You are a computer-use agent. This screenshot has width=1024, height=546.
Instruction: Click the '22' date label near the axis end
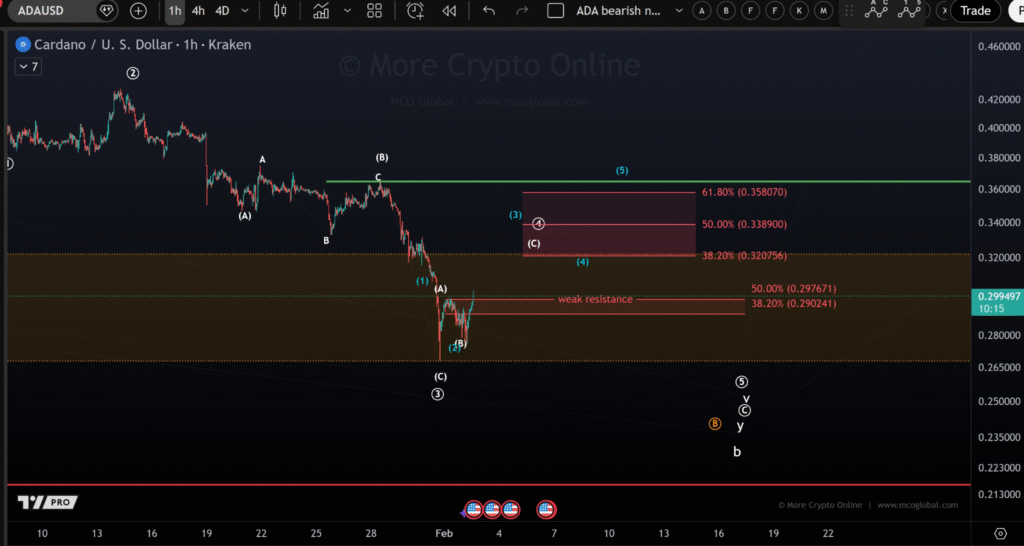coord(828,534)
